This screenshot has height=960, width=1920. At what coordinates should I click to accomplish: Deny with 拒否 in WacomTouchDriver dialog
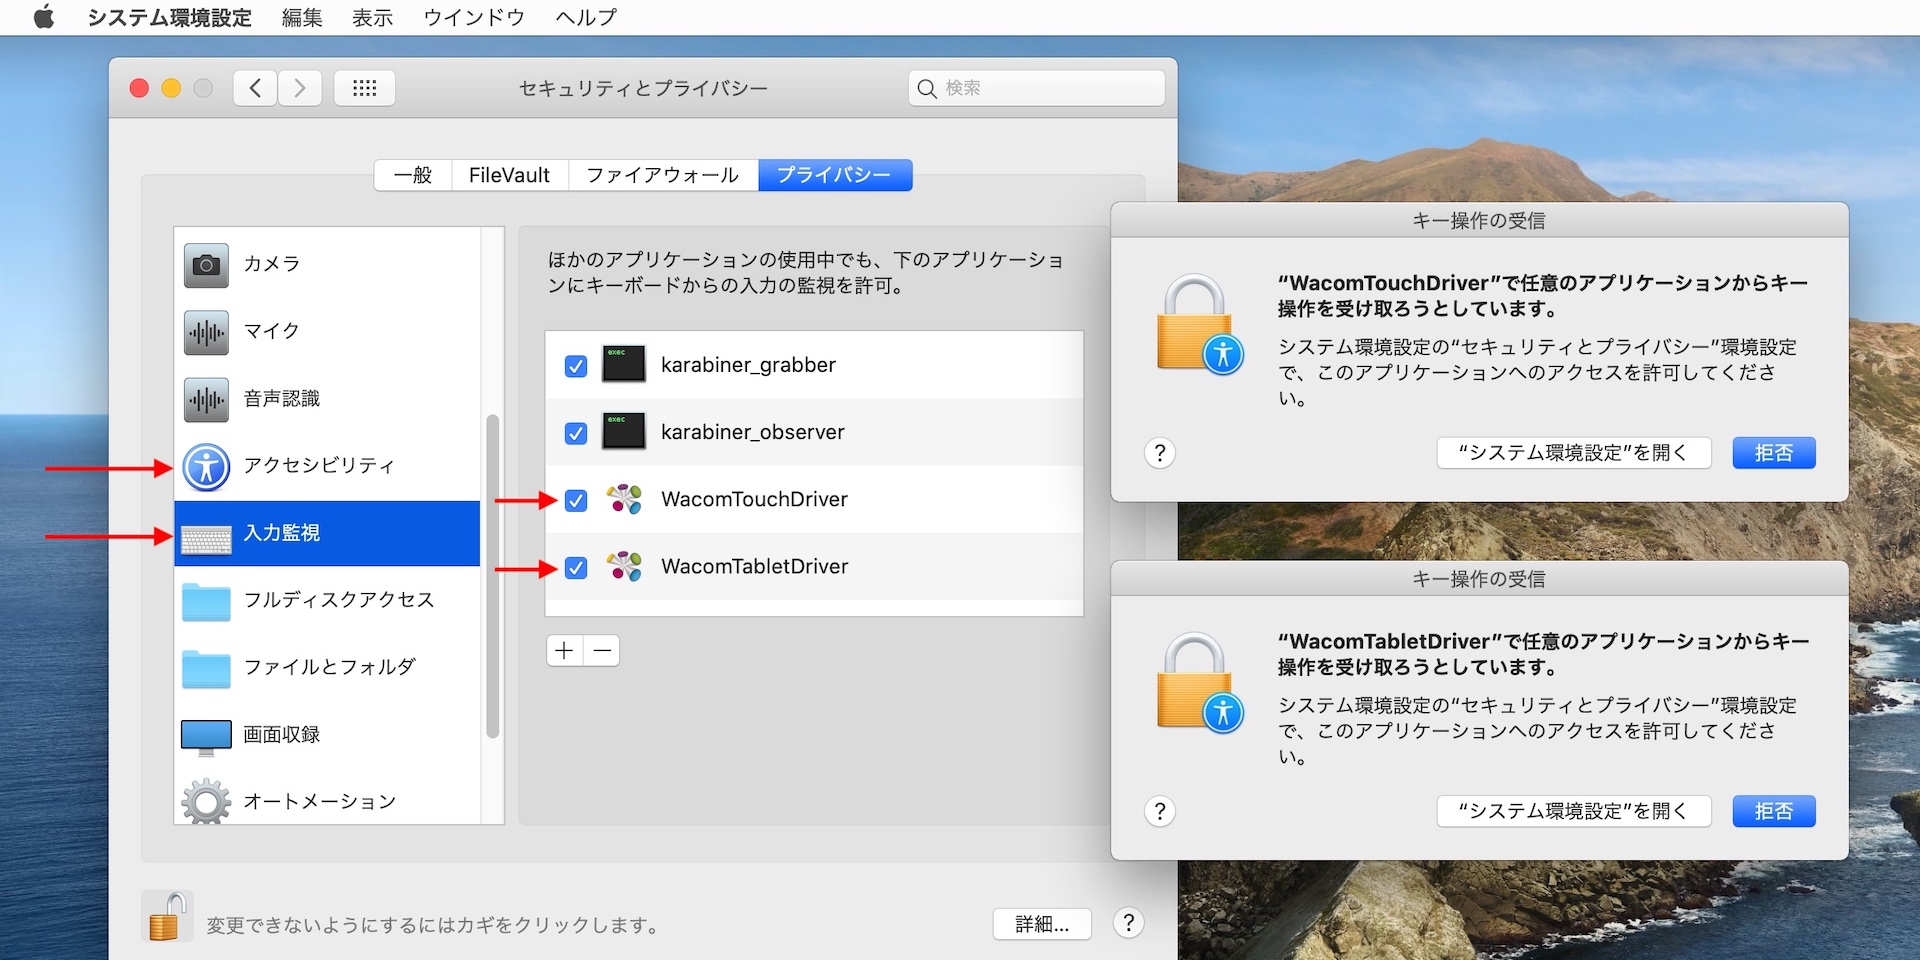pos(1773,453)
